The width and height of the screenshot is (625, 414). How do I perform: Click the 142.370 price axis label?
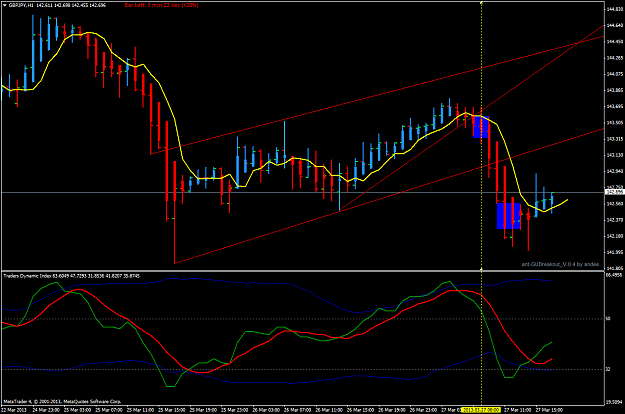615,220
